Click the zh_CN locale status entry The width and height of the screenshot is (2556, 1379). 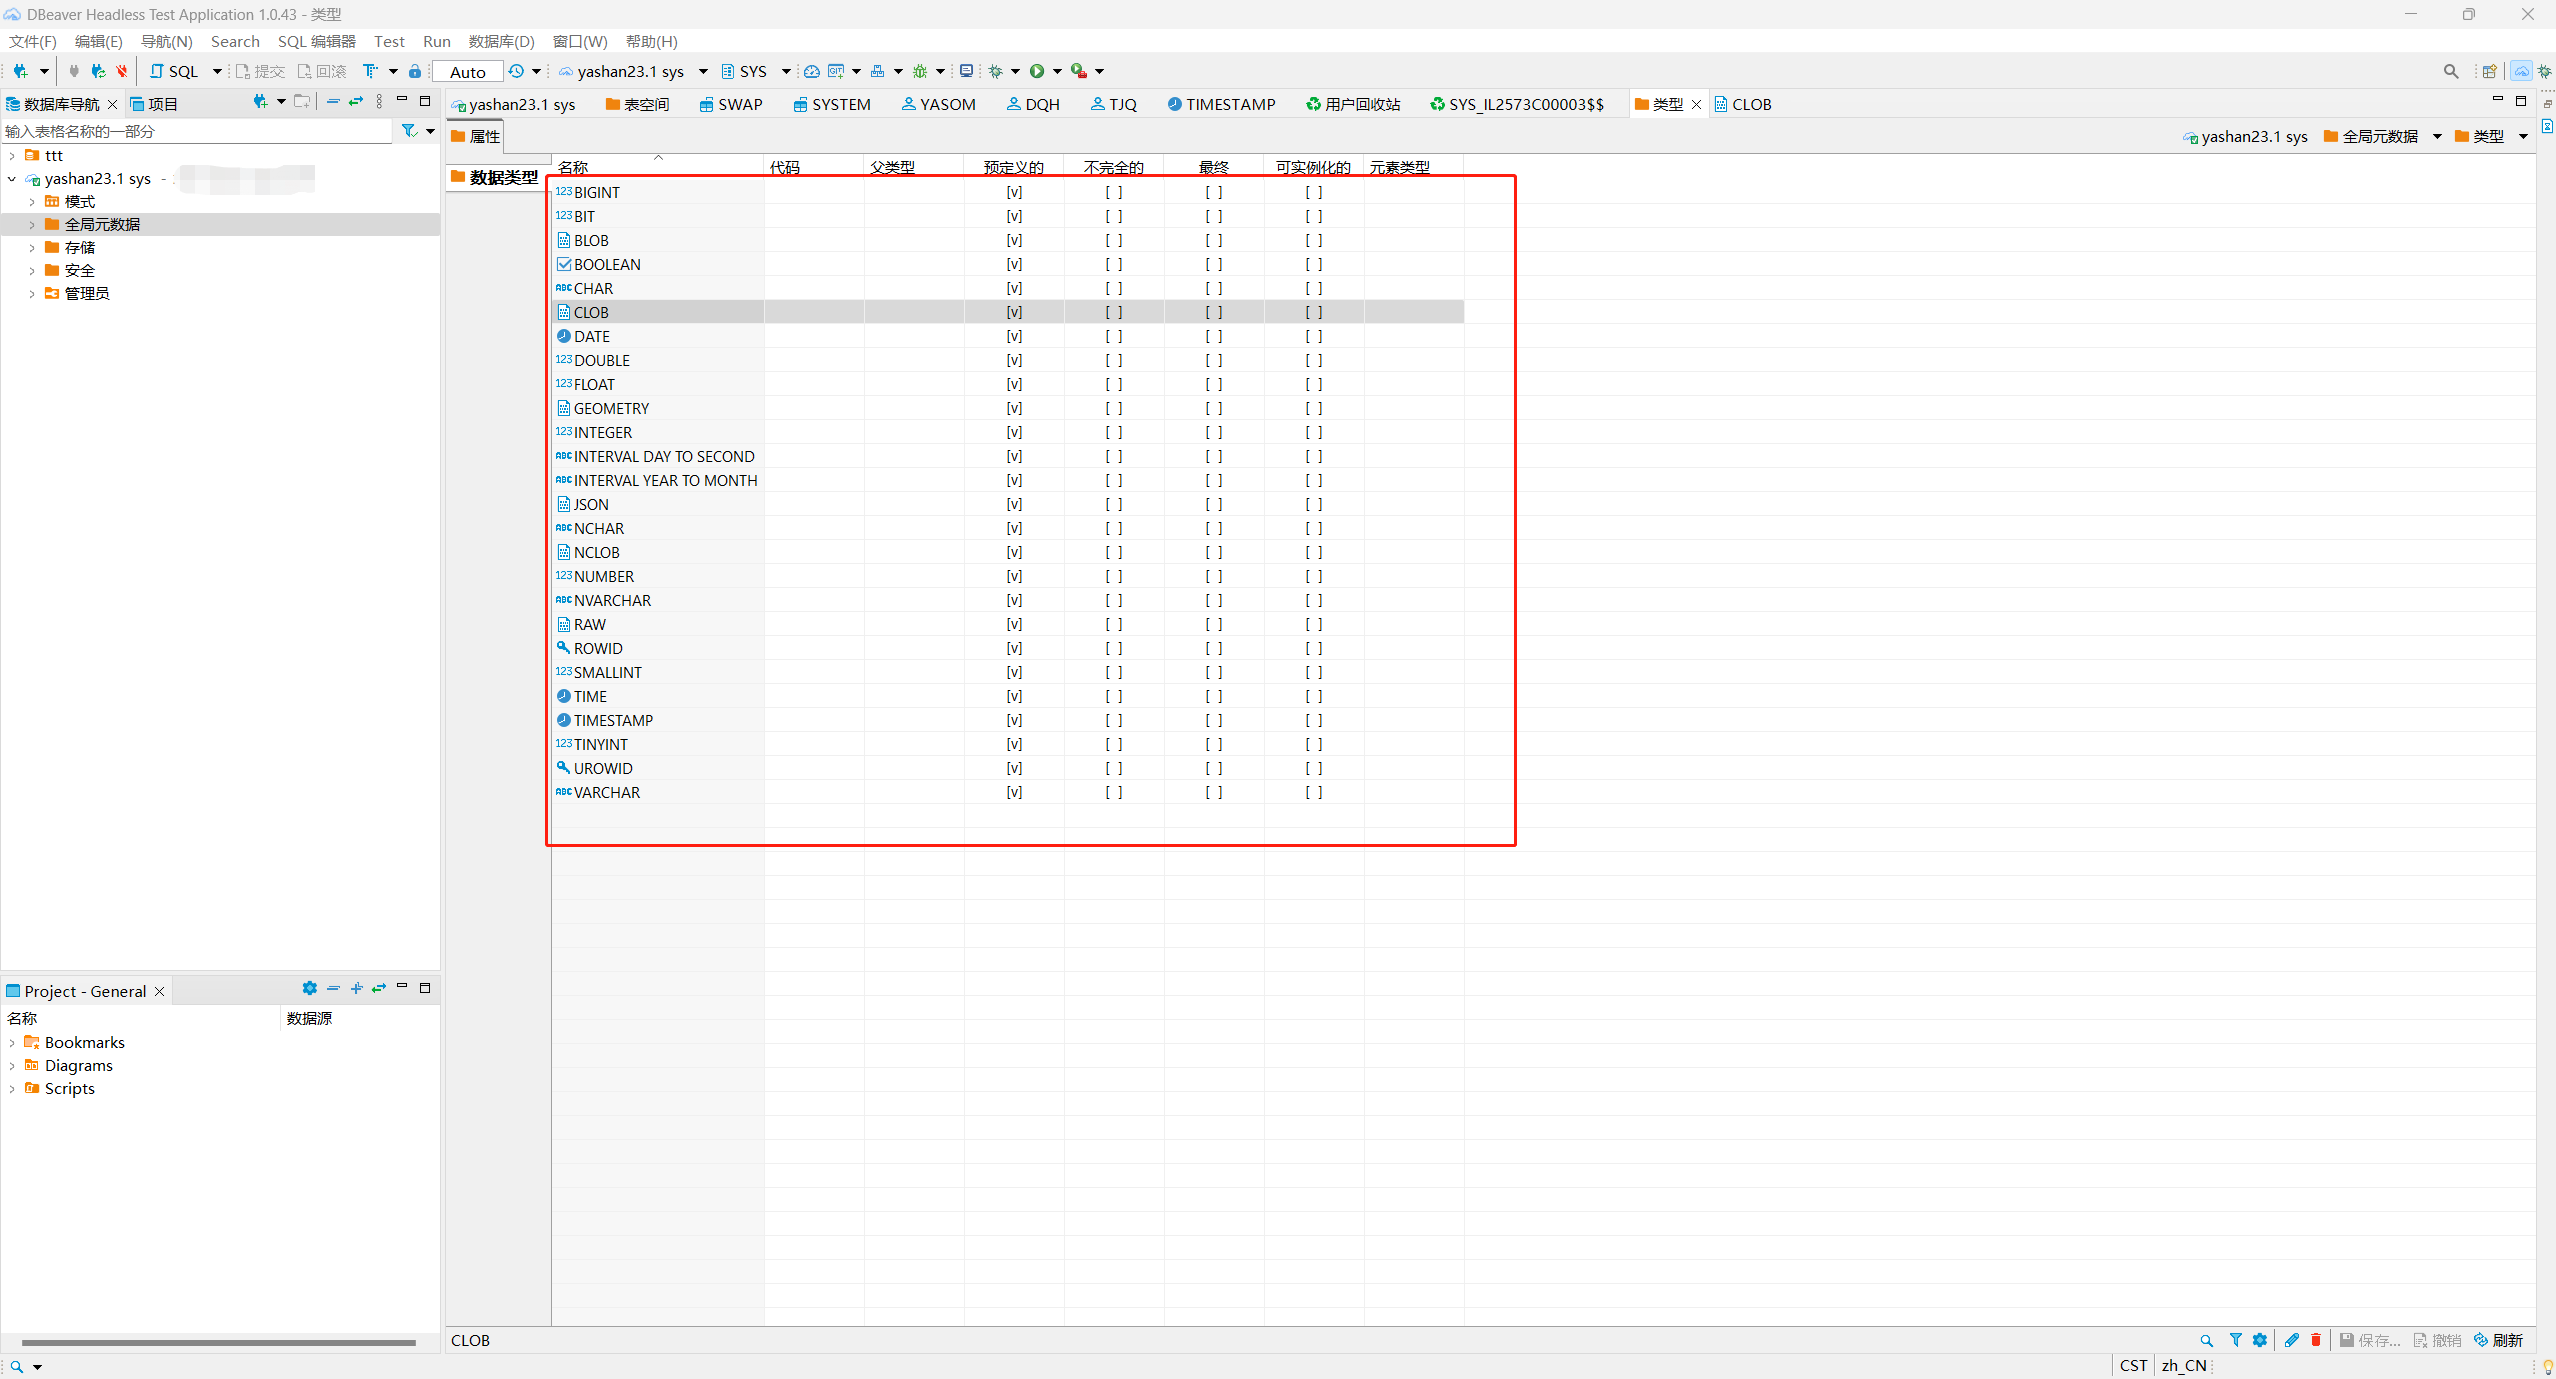coord(2184,1366)
